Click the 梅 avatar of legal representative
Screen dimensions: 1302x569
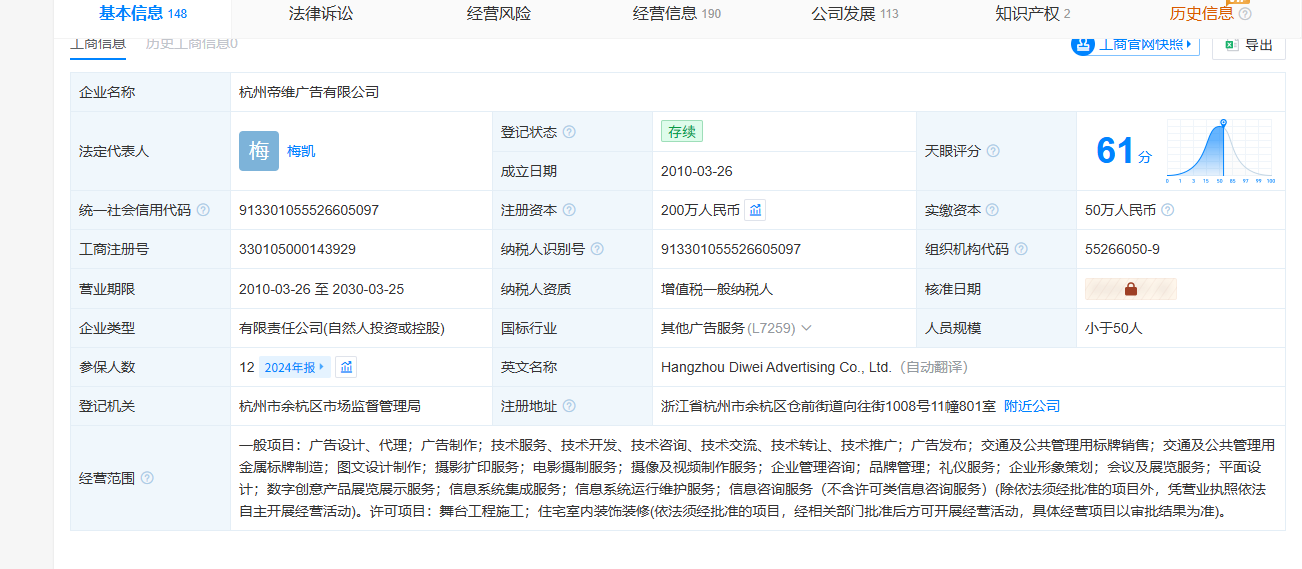click(259, 151)
